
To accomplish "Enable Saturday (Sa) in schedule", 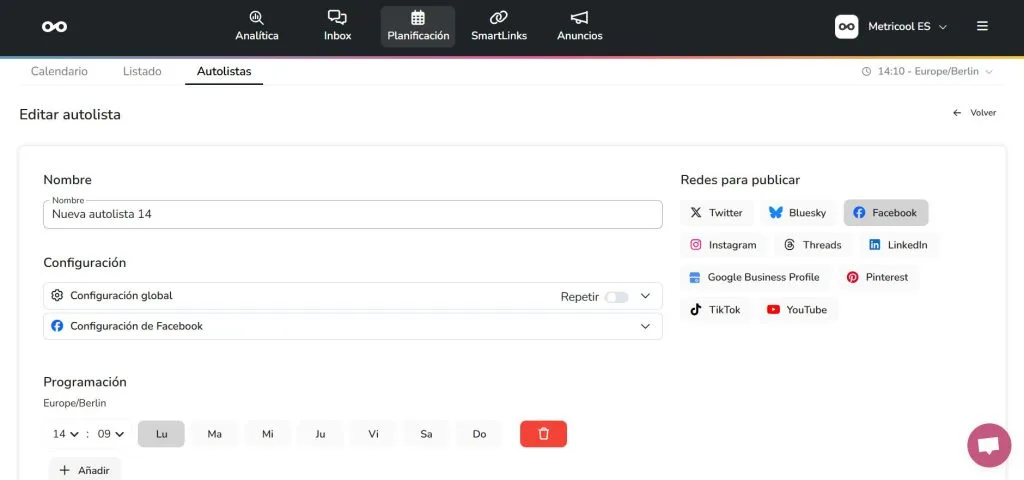I will (x=426, y=434).
